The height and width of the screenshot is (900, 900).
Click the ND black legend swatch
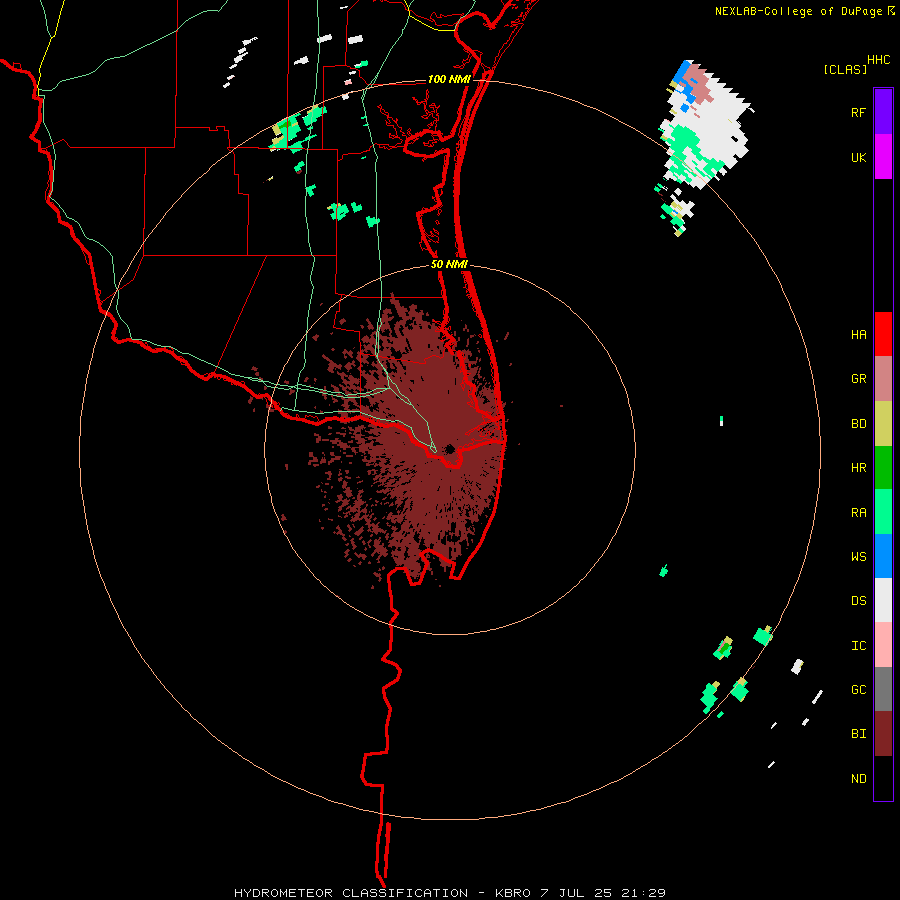tap(883, 778)
